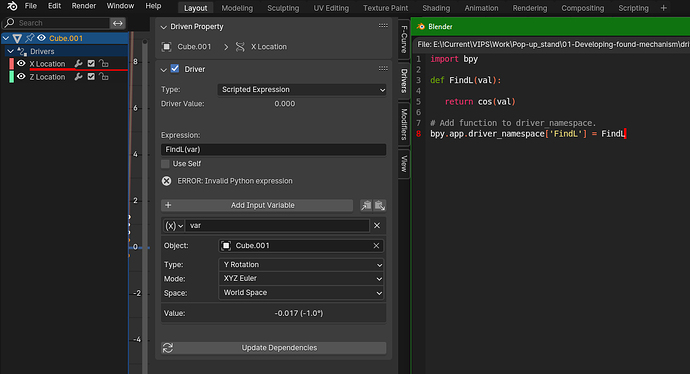690x374 pixels.
Task: Collapse the Cube.001 channel tree
Action: coord(6,38)
